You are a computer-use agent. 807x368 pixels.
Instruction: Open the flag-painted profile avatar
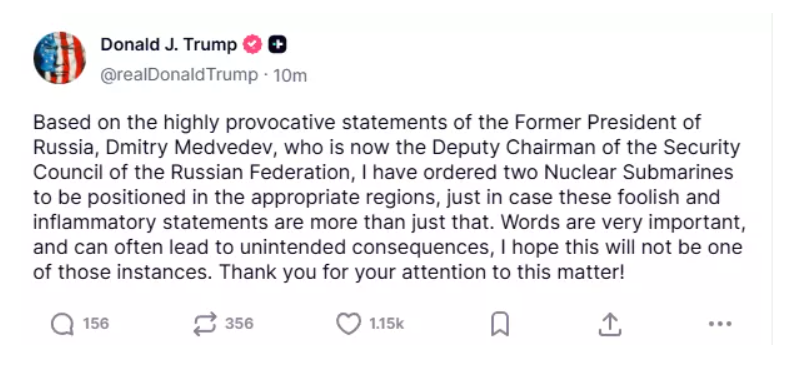pyautogui.click(x=60, y=58)
